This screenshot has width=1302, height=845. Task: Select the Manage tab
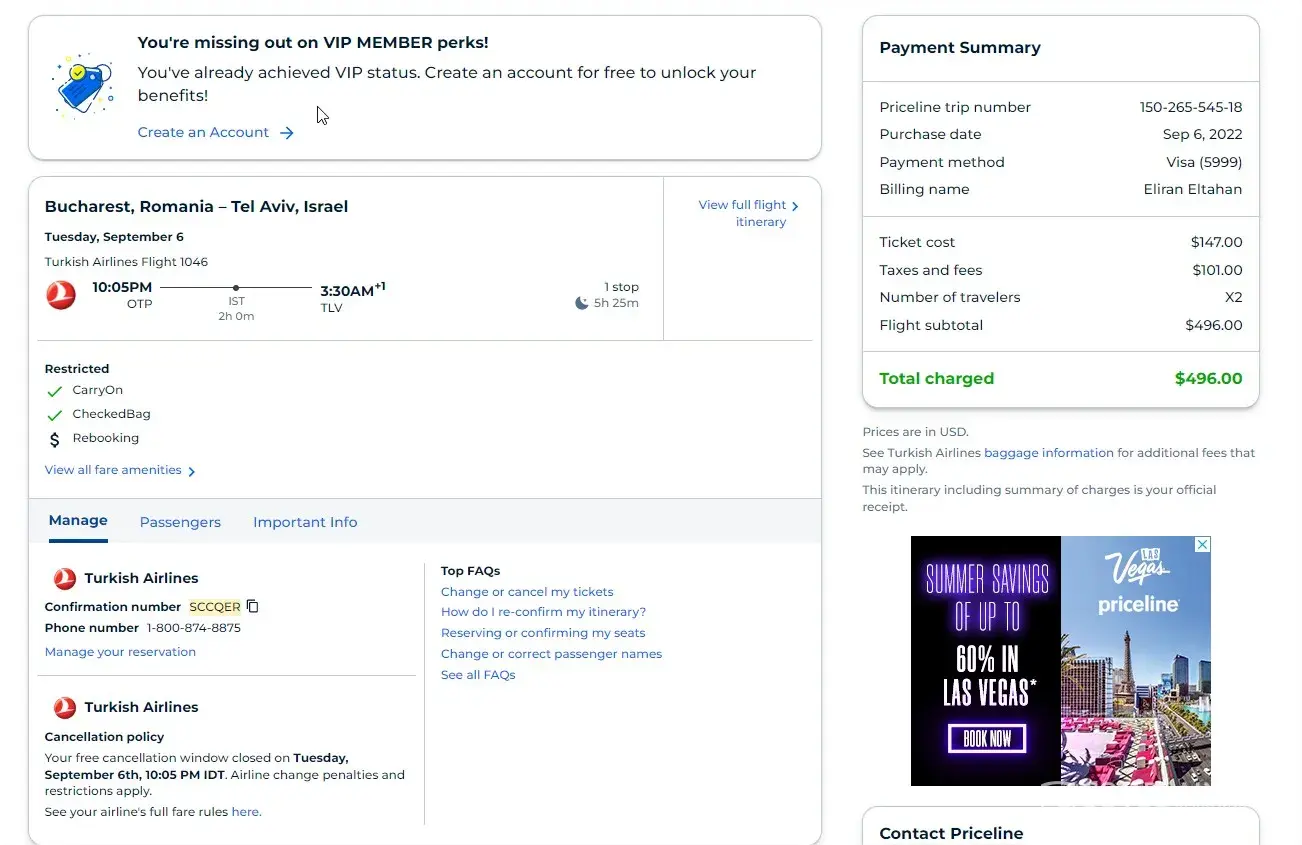coord(78,521)
